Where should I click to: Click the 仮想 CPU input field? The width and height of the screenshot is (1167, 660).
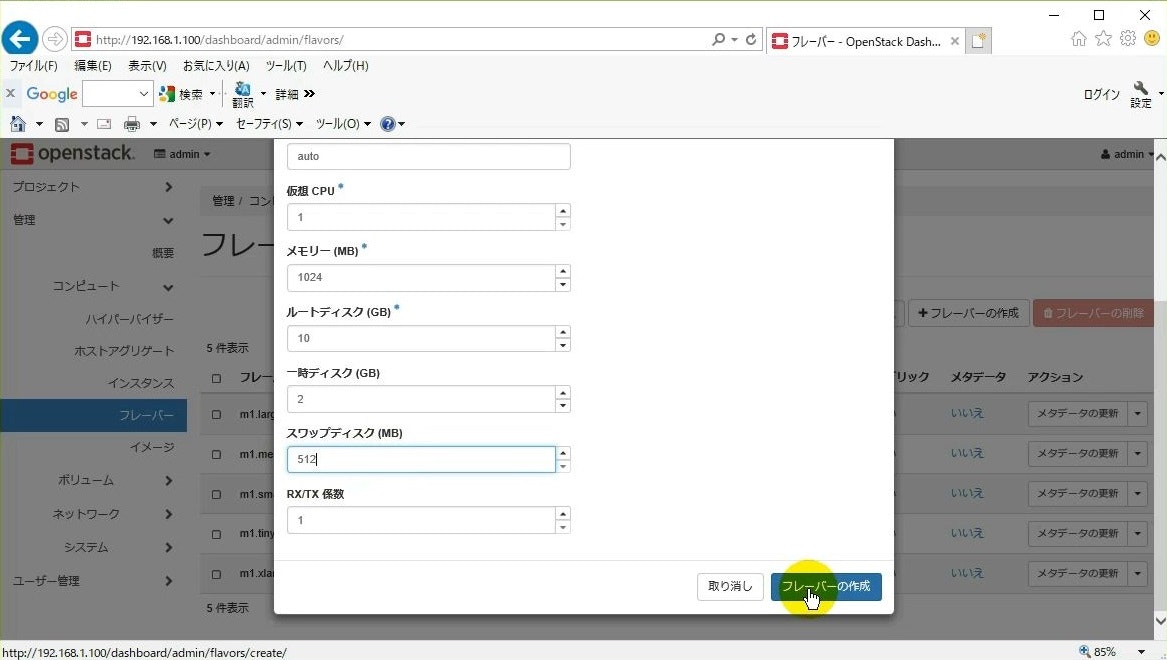pos(421,217)
